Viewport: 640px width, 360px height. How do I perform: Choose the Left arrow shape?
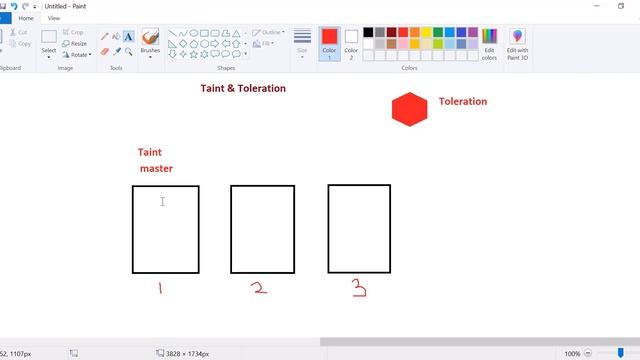[x=226, y=44]
